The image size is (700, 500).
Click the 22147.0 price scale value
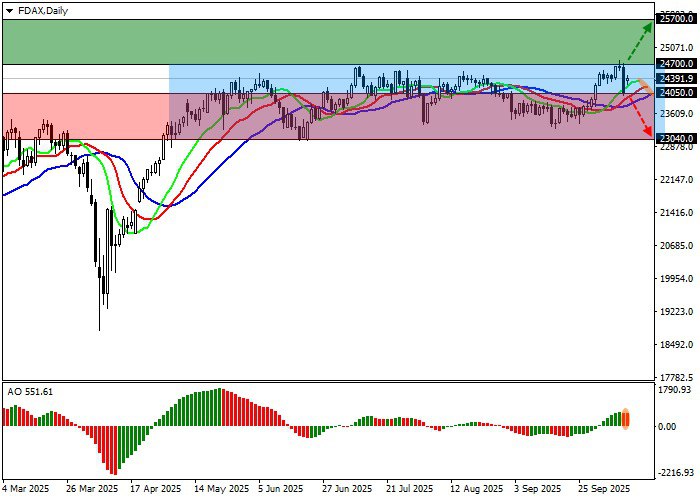tap(676, 179)
